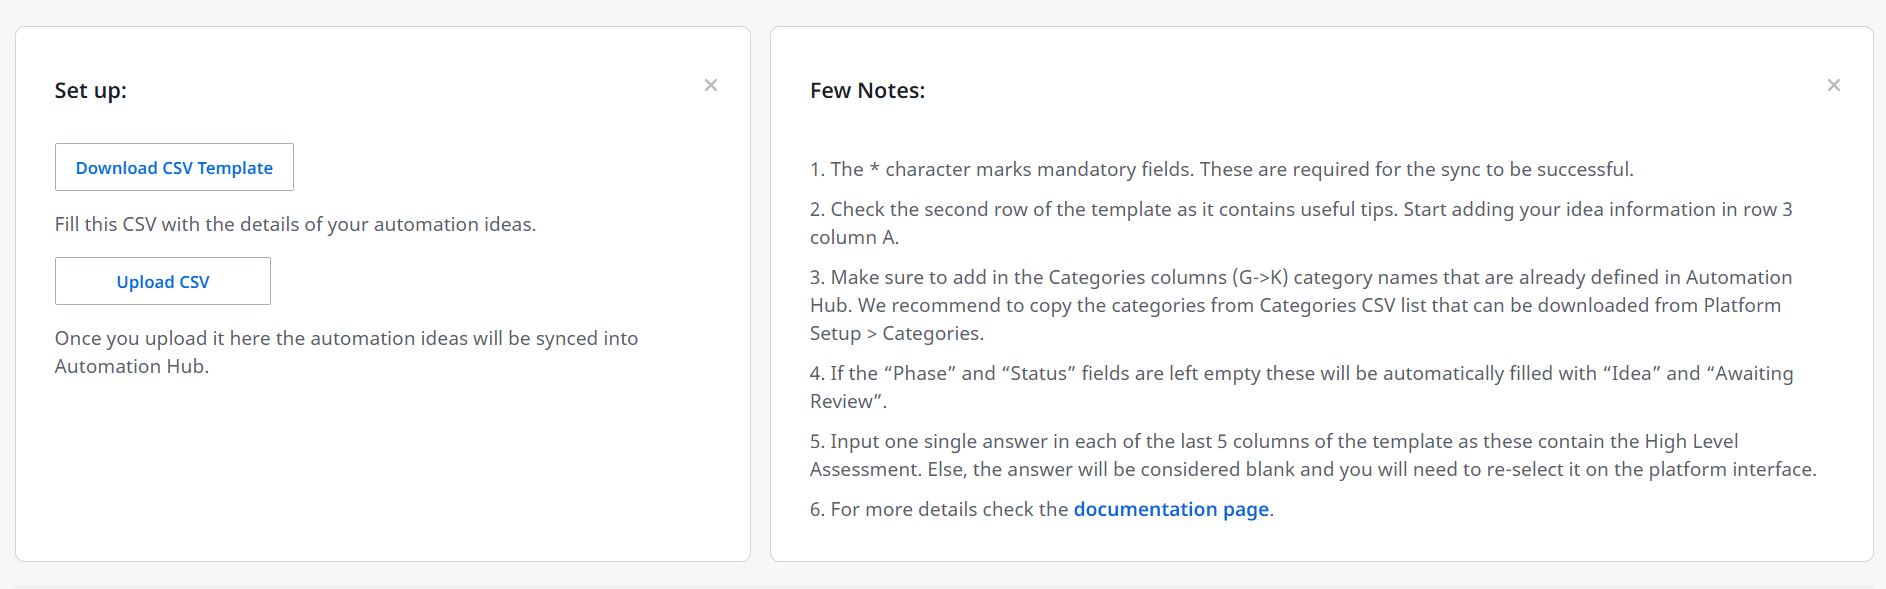Viewport: 1886px width, 589px height.
Task: Dismiss the Few Notes panel
Action: click(x=1834, y=85)
